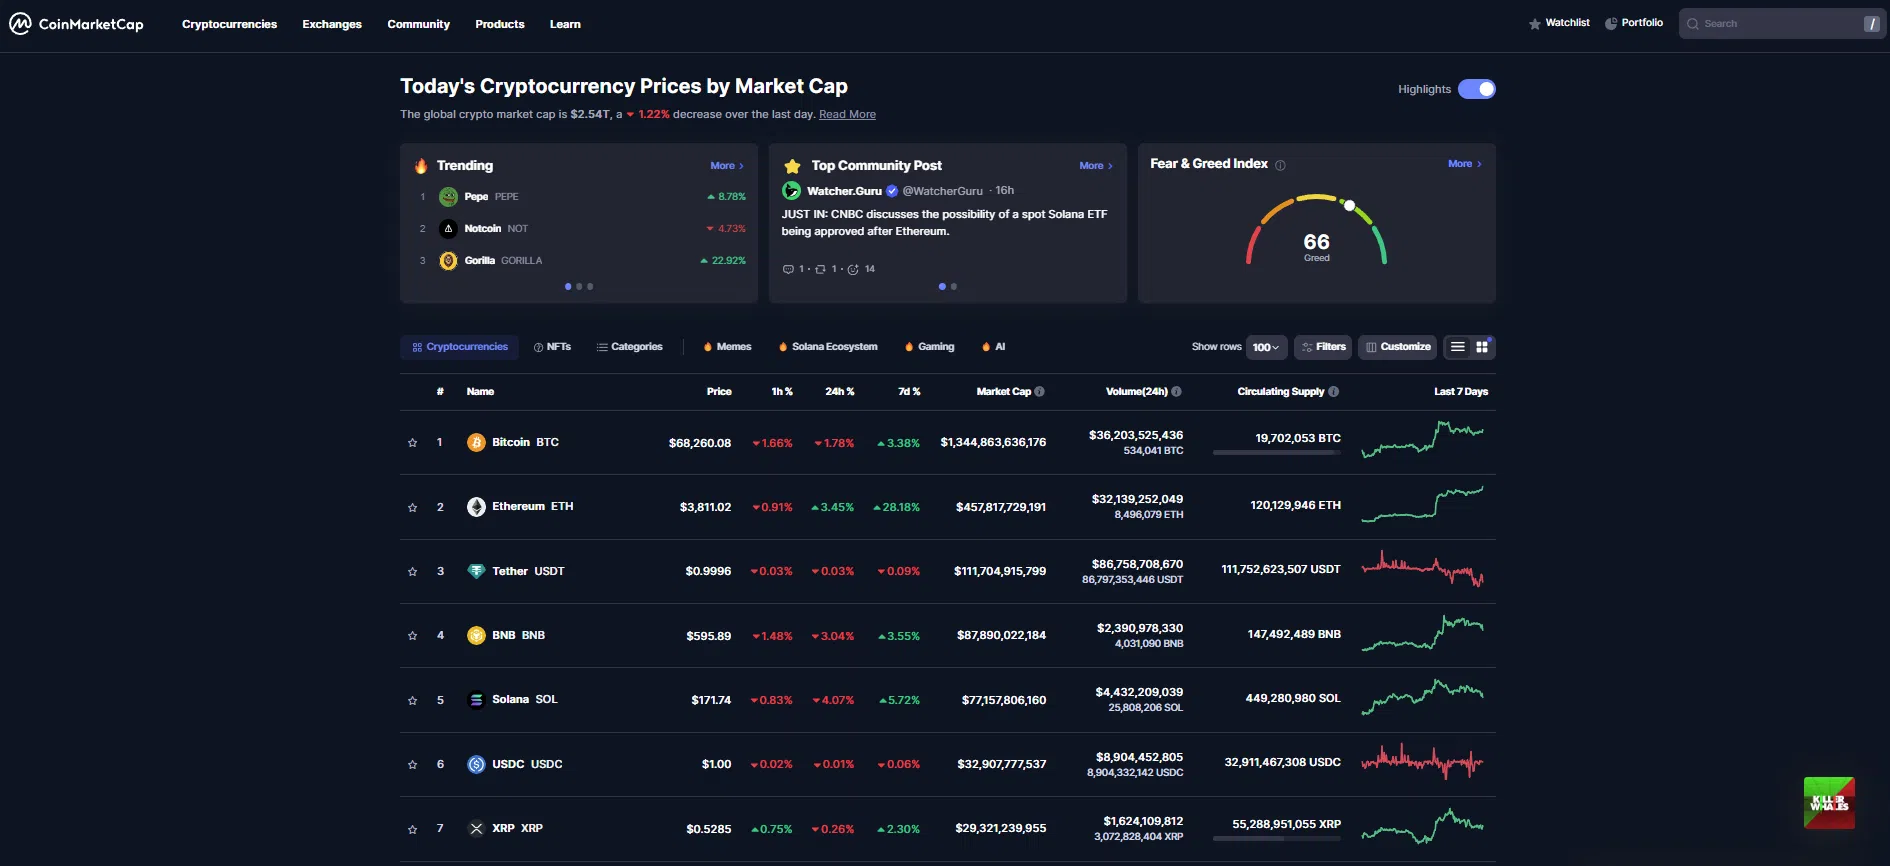This screenshot has width=1890, height=866.
Task: Click the Pepe coin icon in Trending
Action: tap(449, 197)
